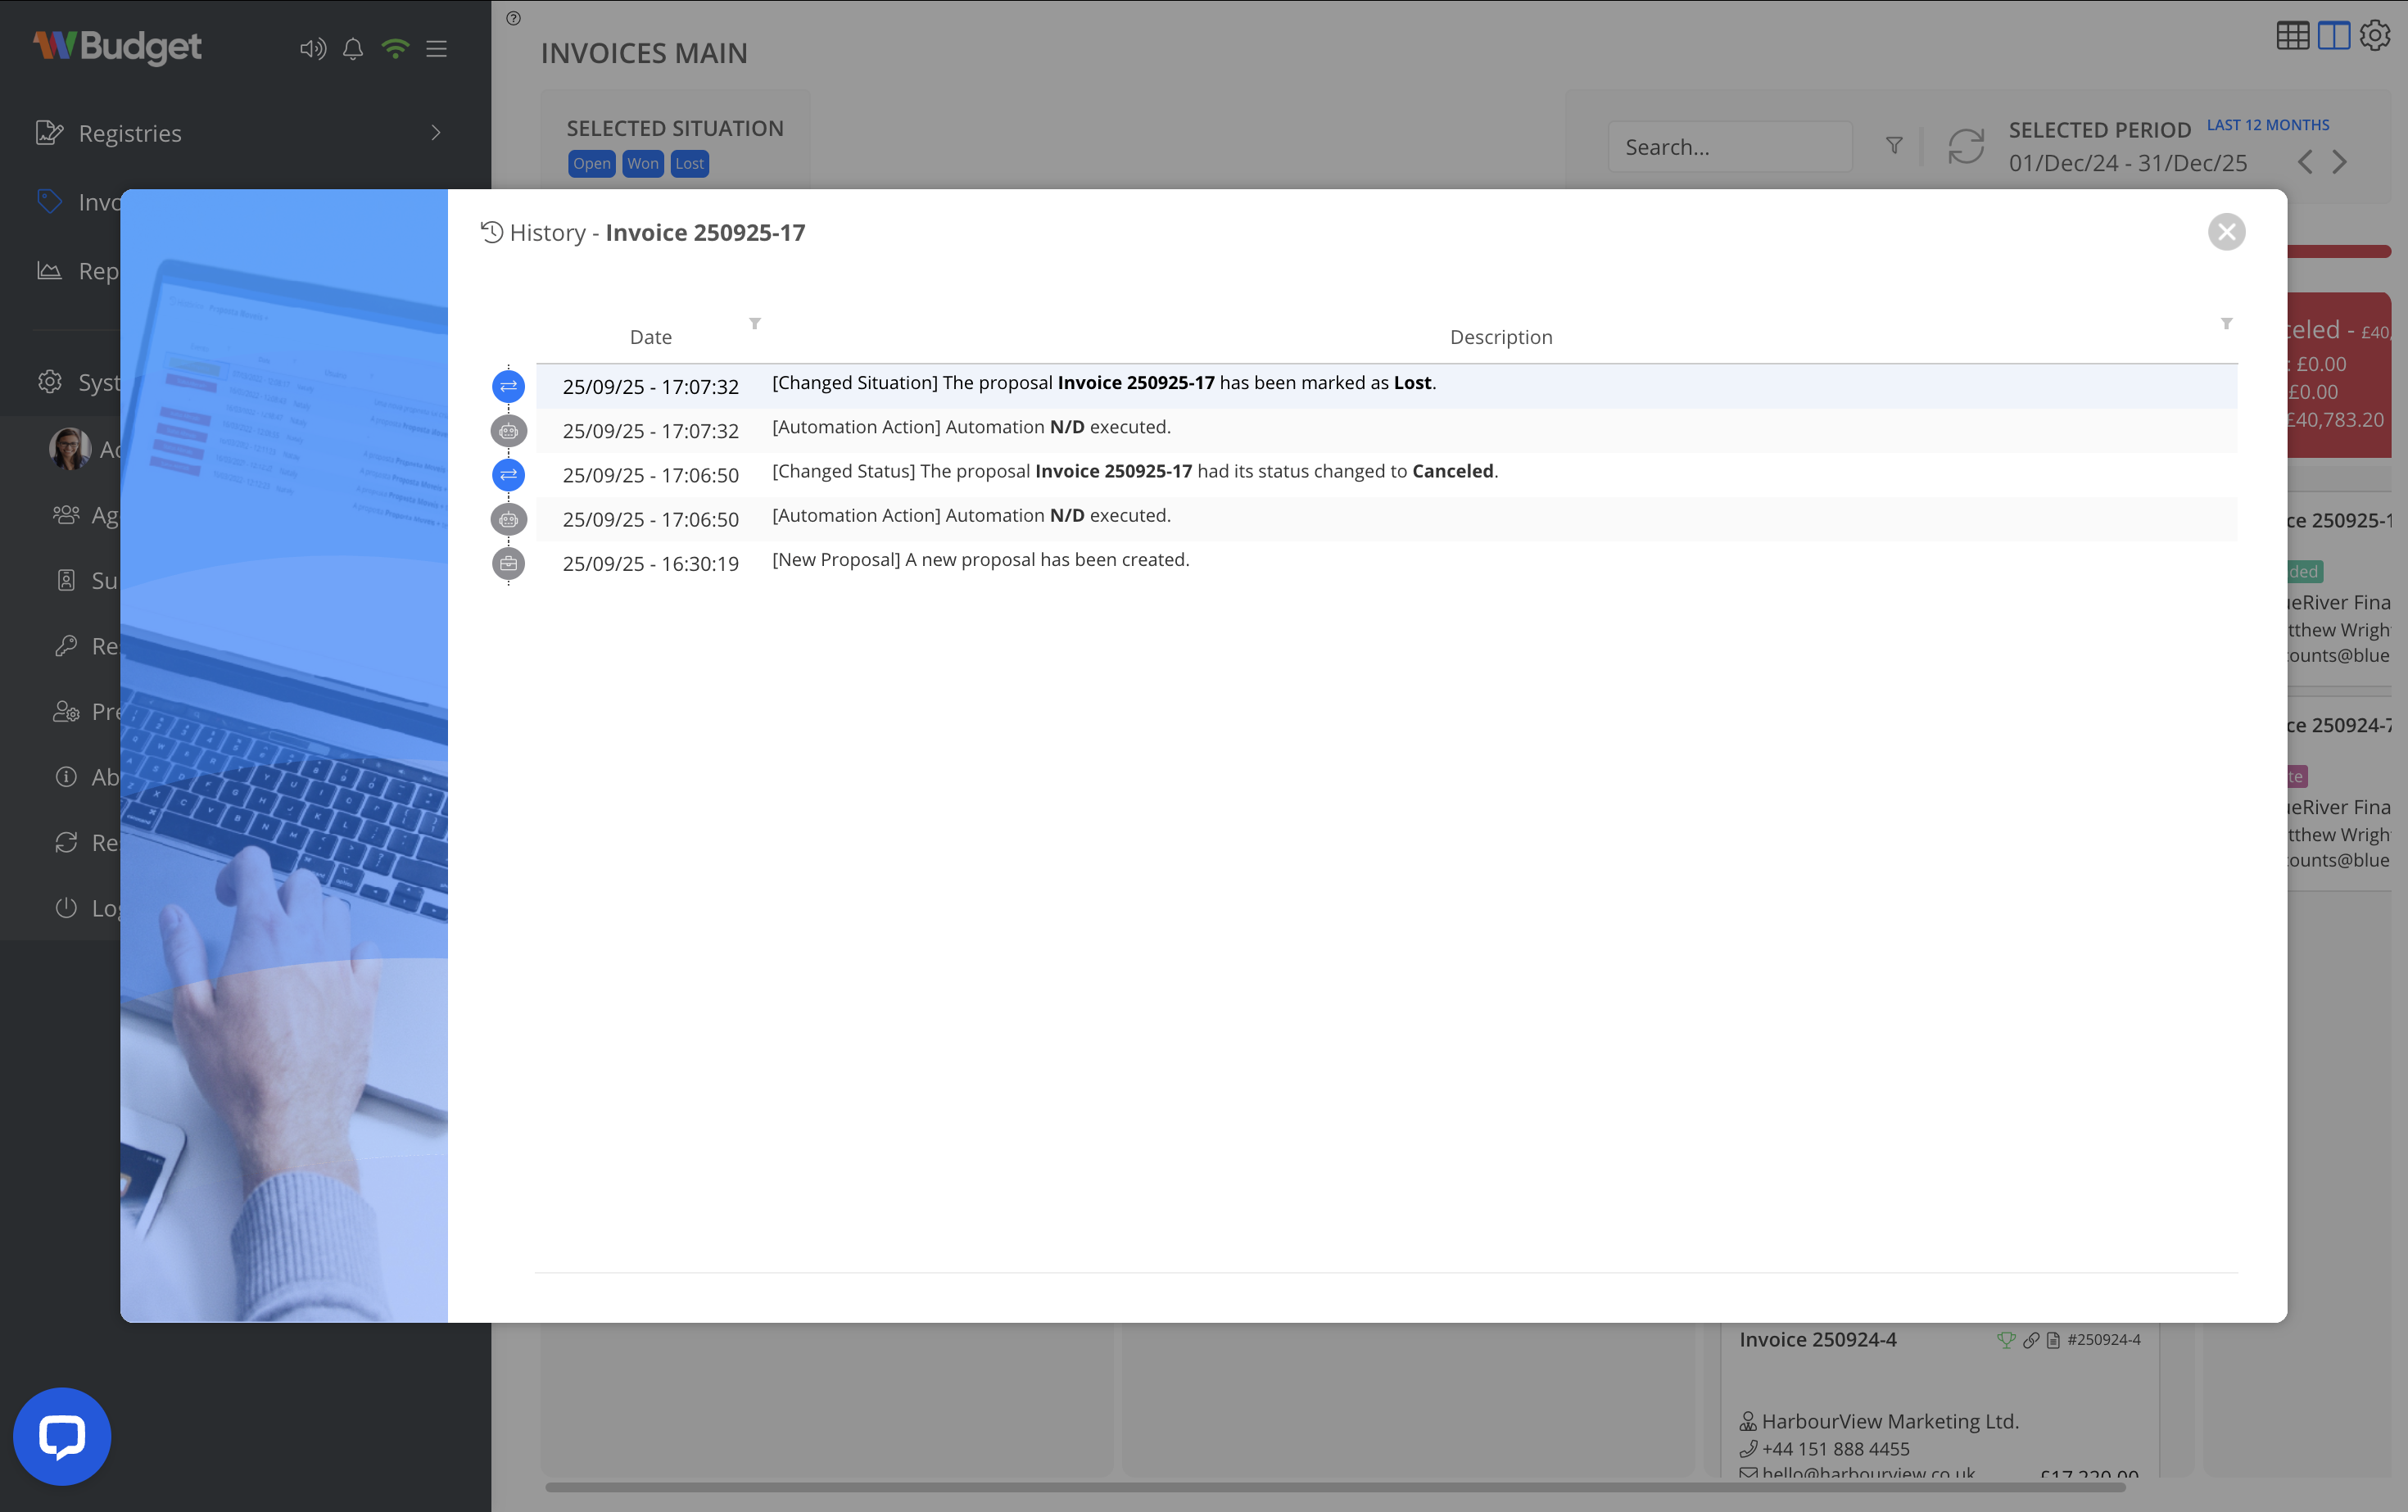Expand the Registries section chevron

coord(436,132)
